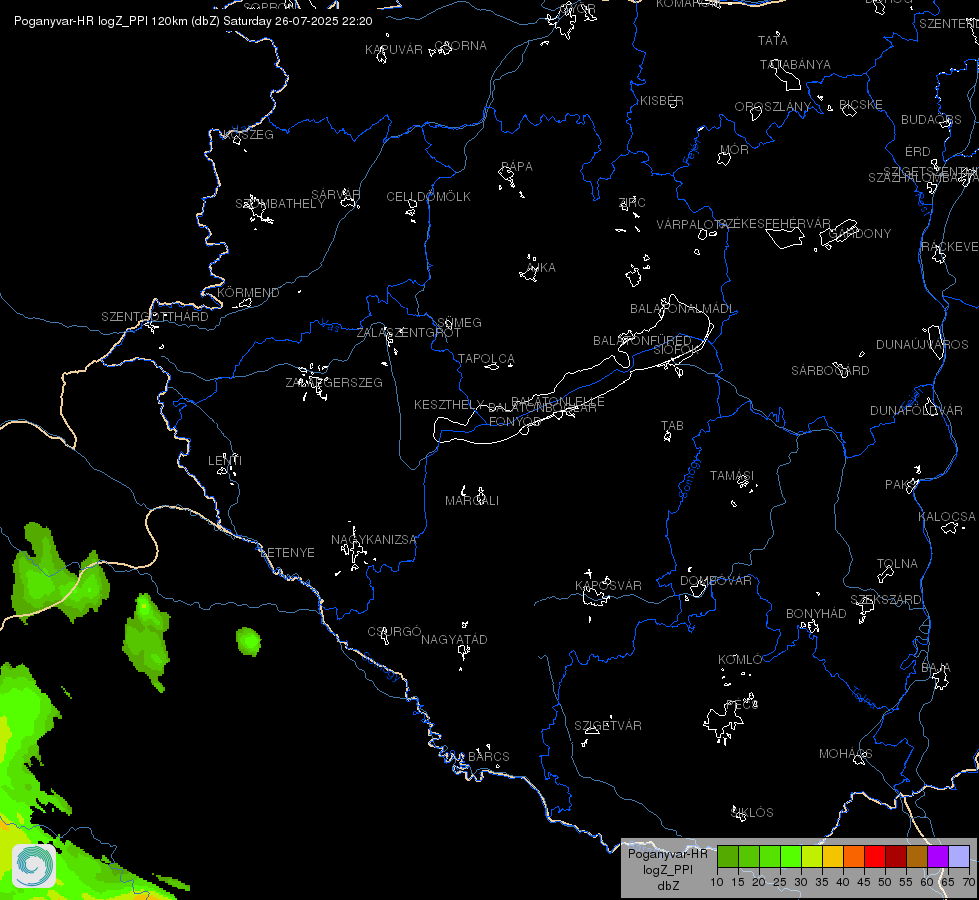Select the LENTI city label

[225, 460]
